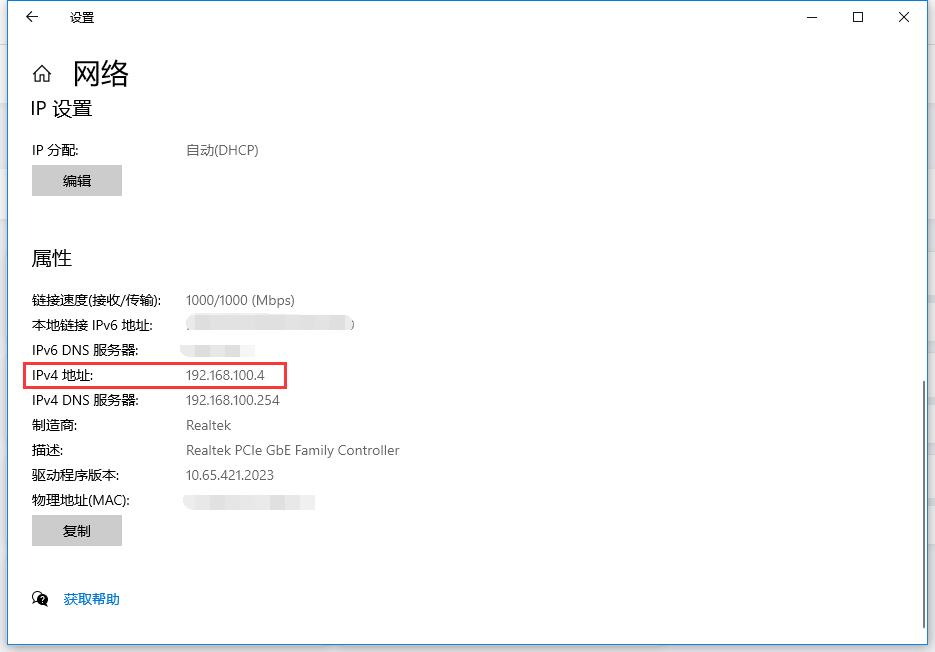
Task: Click the 自动(DHCP) assignment value
Action: tap(222, 150)
